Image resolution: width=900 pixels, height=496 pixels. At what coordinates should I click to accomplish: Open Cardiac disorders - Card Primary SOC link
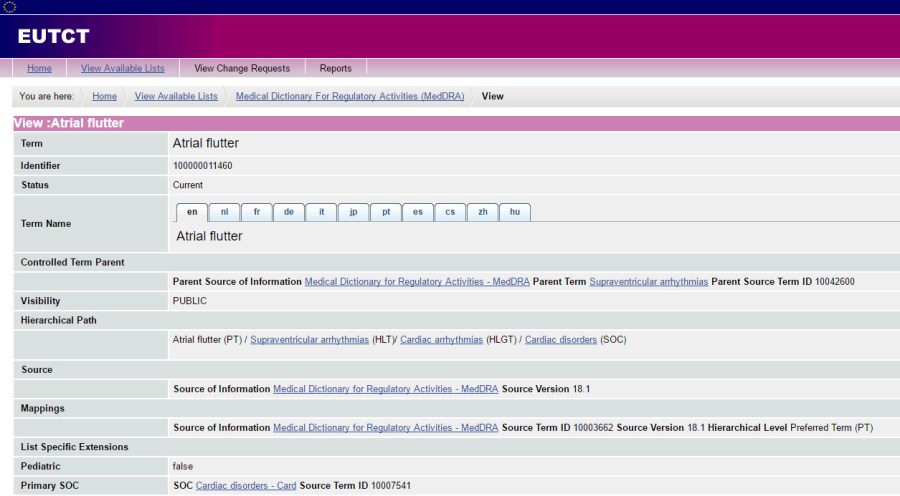[246, 486]
